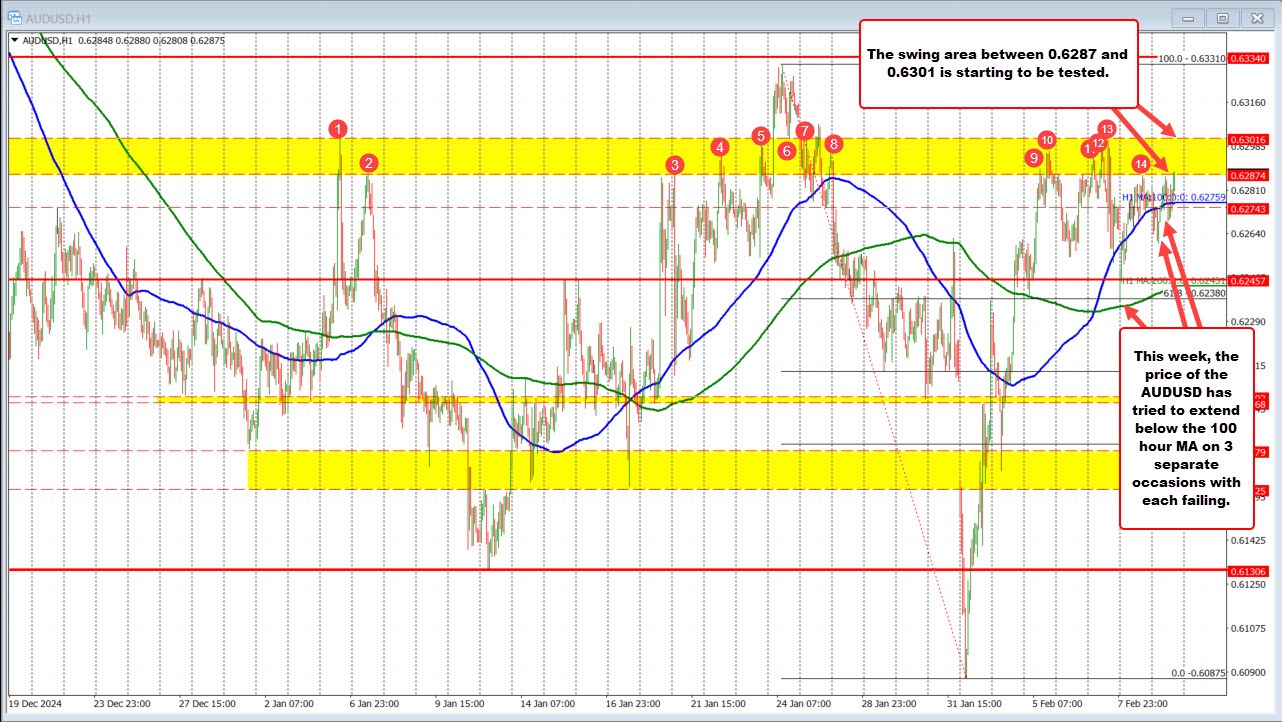Click the 23 Dec 23:00 time label

(x=122, y=704)
